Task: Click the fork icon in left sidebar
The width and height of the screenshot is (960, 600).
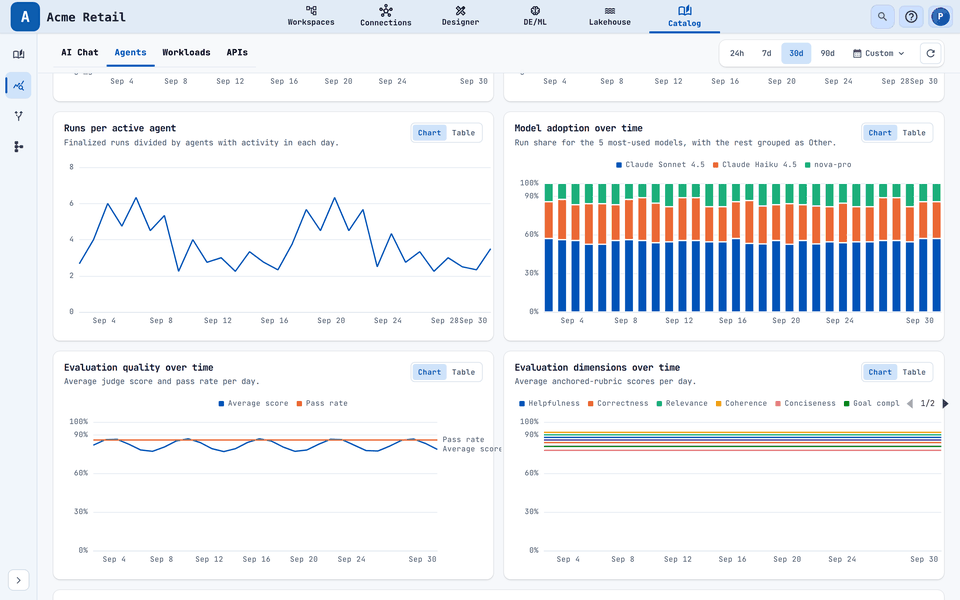Action: point(18,116)
